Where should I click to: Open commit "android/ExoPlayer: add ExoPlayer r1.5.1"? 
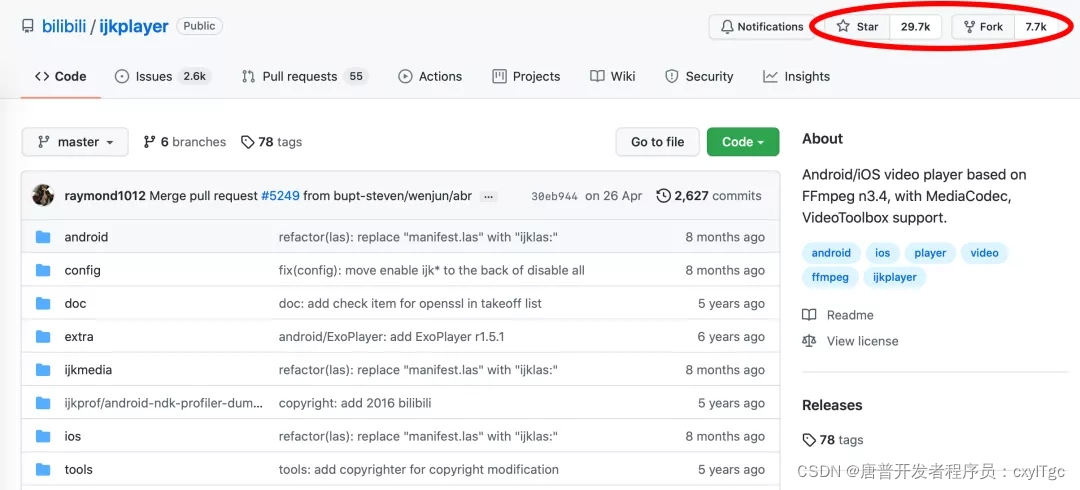point(391,337)
